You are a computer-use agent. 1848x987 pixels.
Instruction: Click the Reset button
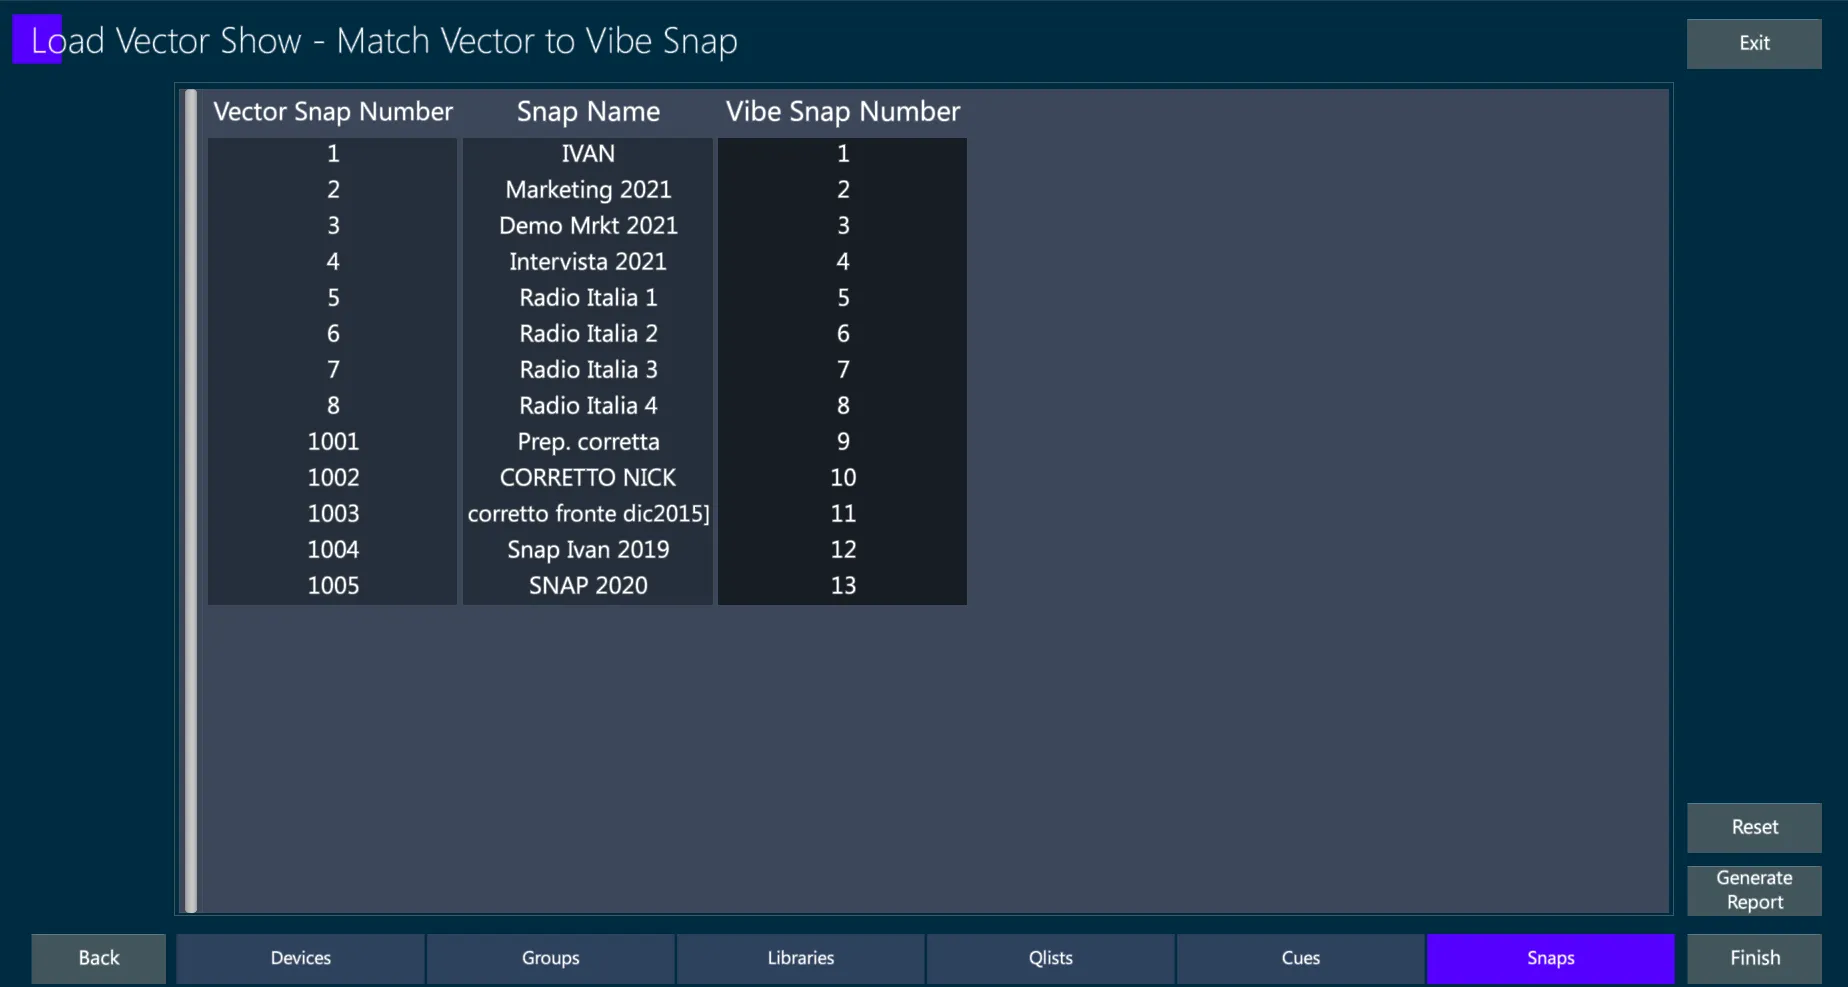coord(1754,827)
